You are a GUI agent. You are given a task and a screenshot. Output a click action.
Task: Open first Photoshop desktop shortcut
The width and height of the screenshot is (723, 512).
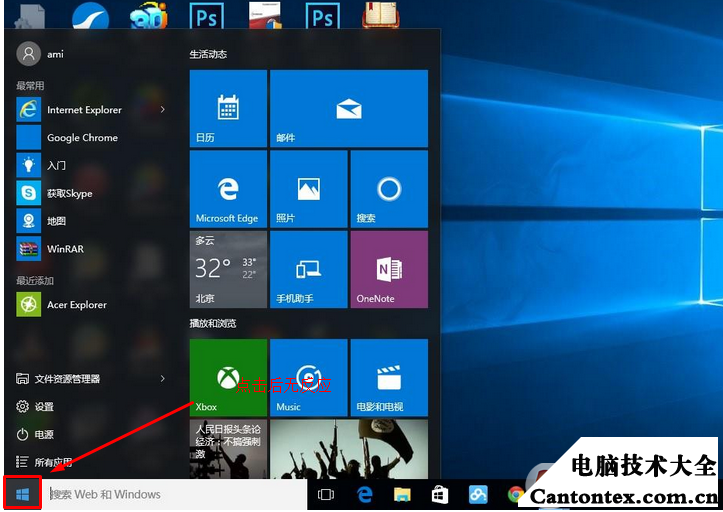click(x=207, y=15)
